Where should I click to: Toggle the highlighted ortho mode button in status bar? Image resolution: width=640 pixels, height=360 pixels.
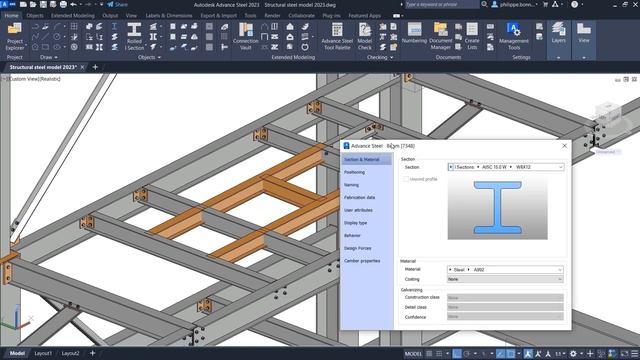point(457,353)
